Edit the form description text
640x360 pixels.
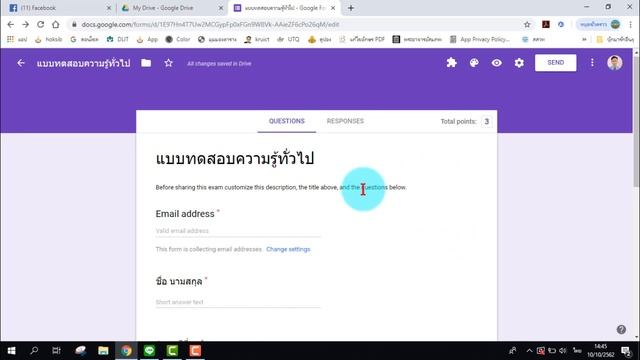[281, 187]
